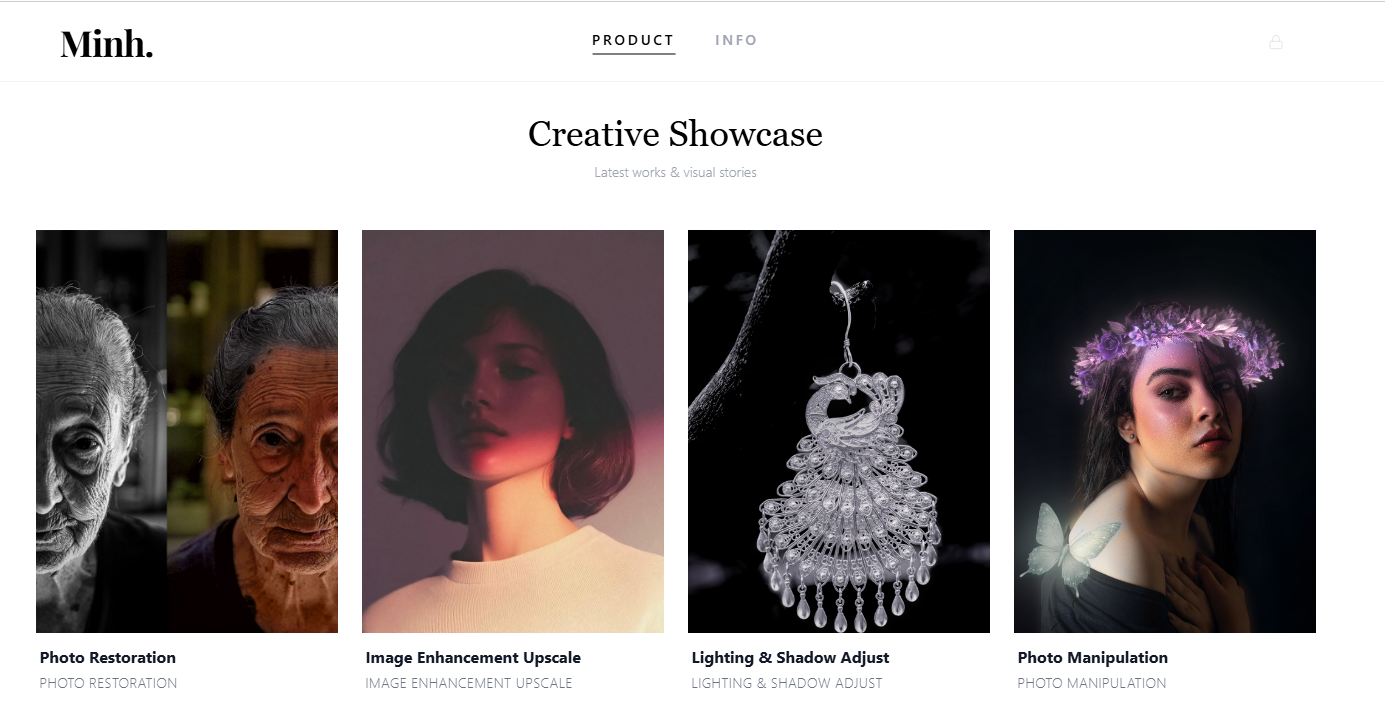Image resolution: width=1385 pixels, height=716 pixels.
Task: Click the 'Latest works & visual stories' subtitle
Action: (675, 172)
